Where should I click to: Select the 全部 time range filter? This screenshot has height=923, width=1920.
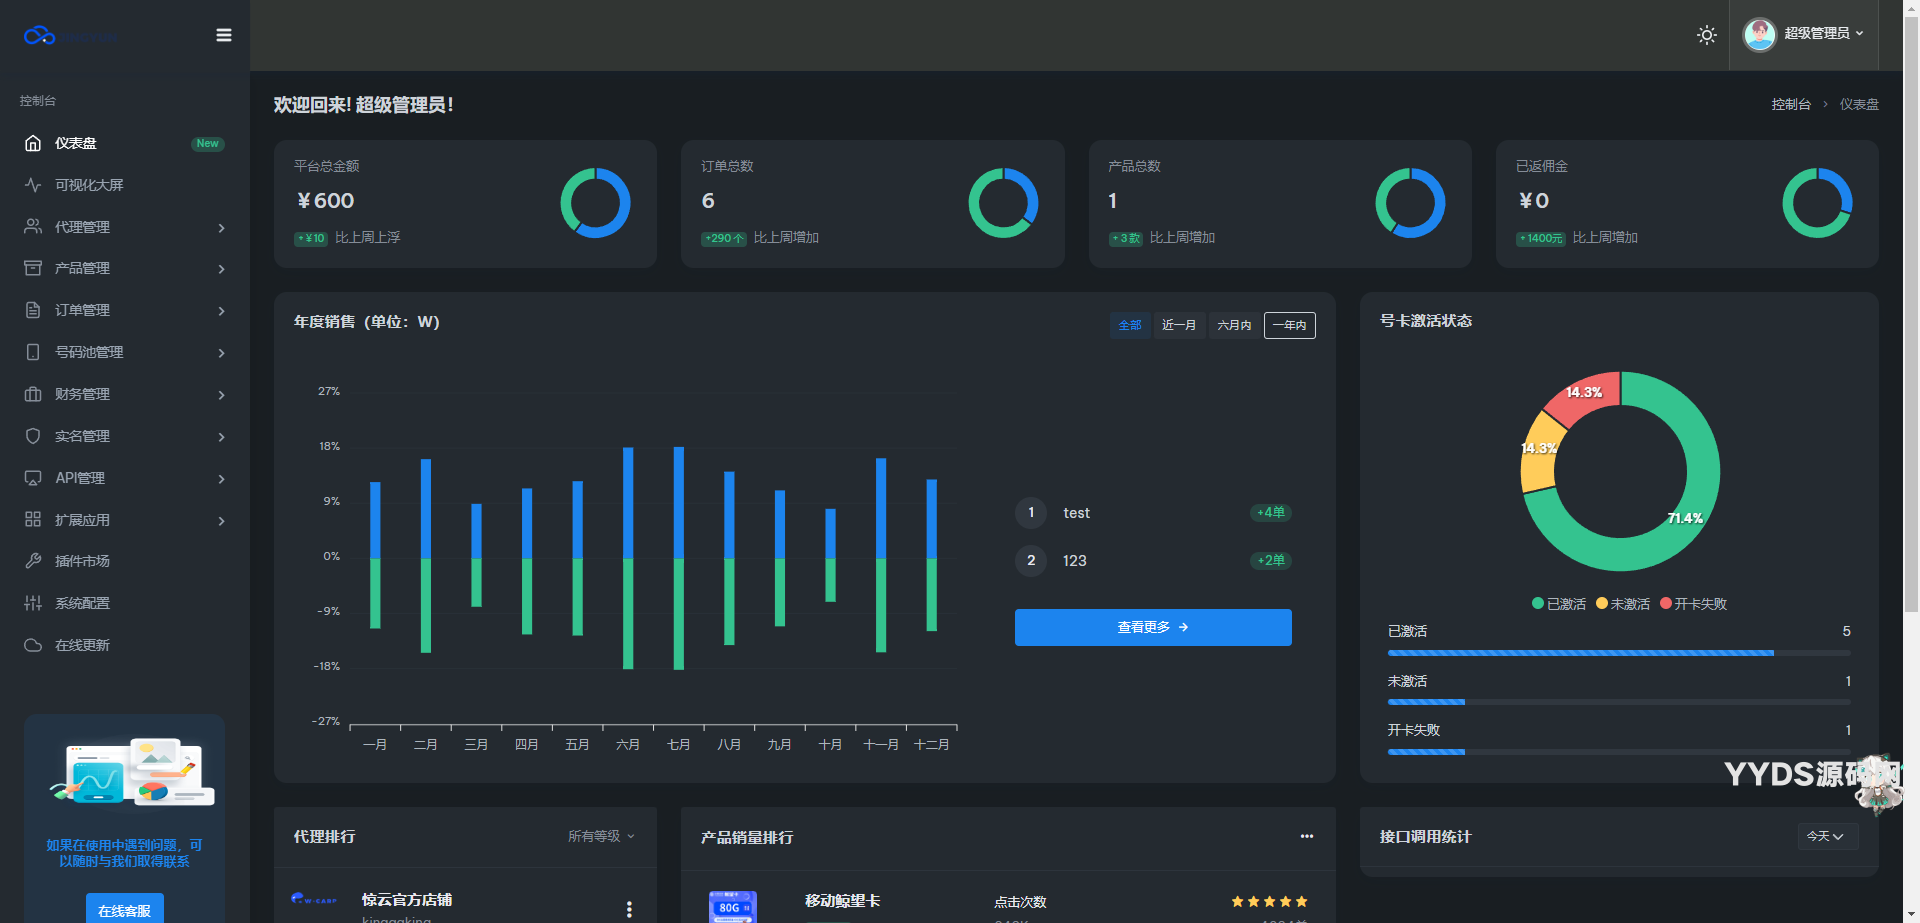[x=1129, y=325]
